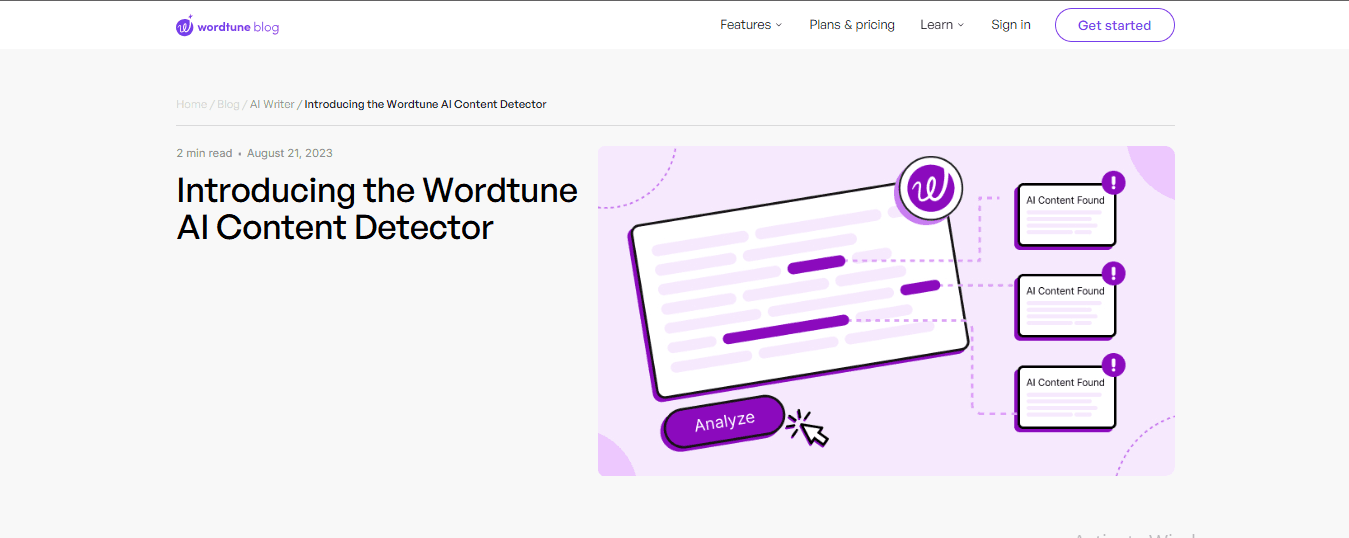Expand the Features dropdown menu
Screen dimensions: 1349x538
click(x=751, y=25)
